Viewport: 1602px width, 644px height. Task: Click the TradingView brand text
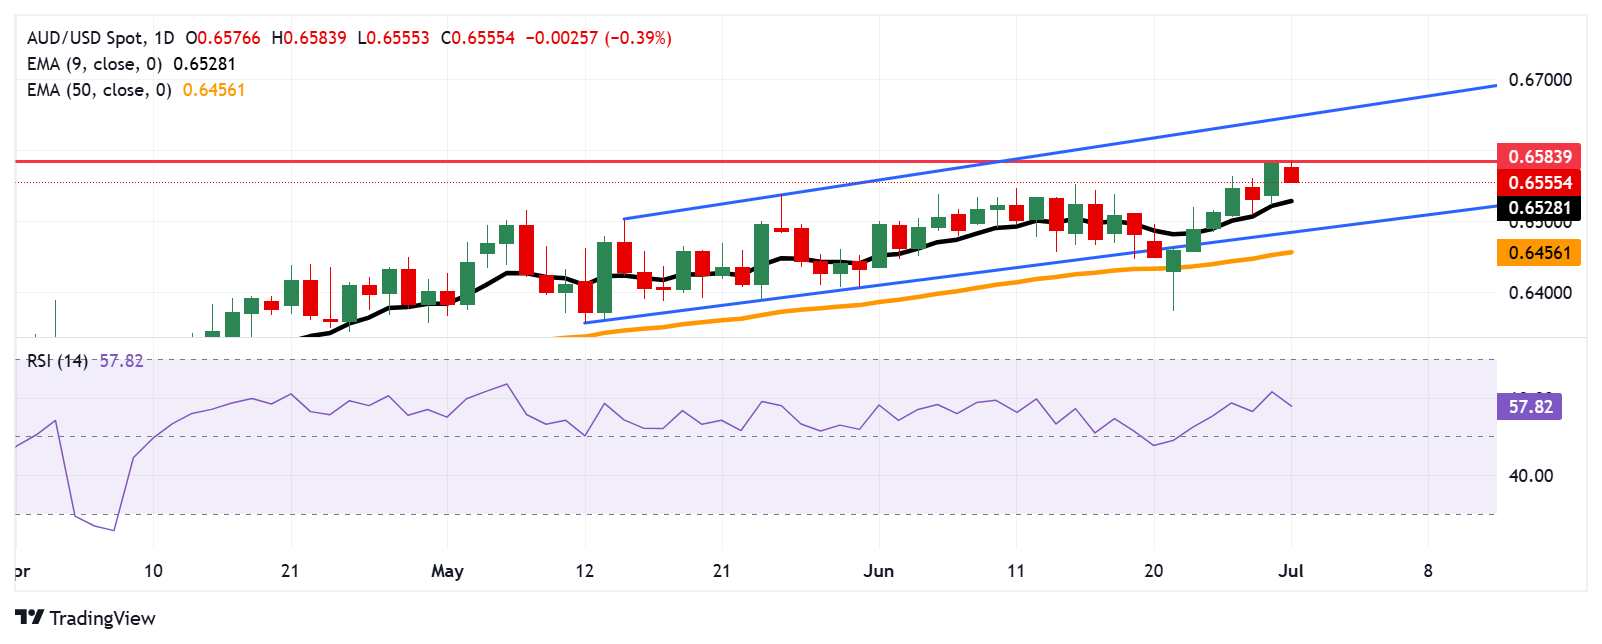(x=102, y=618)
